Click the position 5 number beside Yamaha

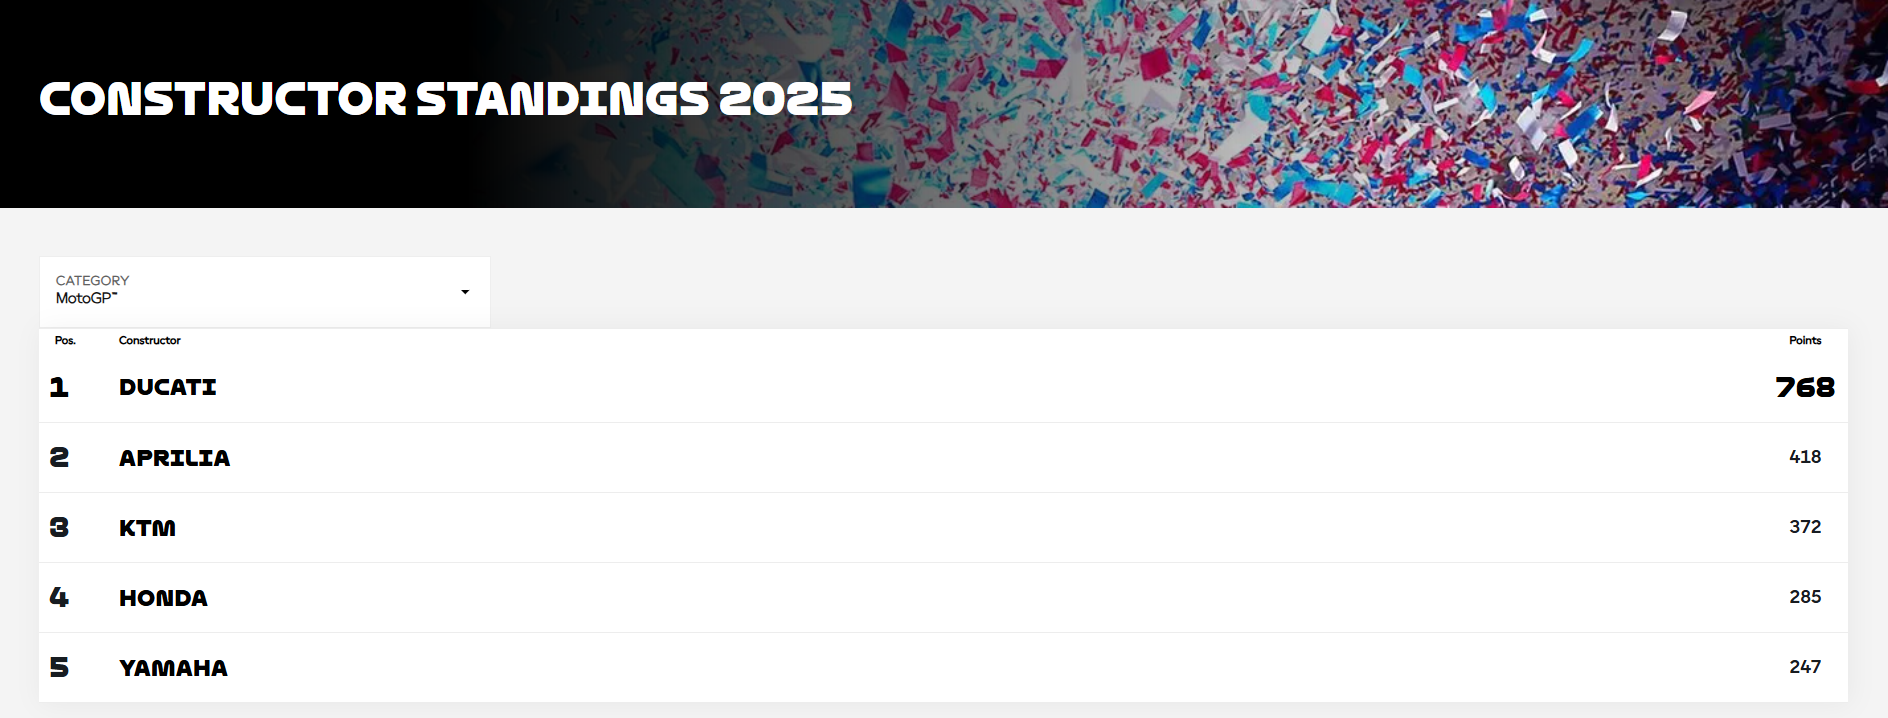tap(59, 667)
